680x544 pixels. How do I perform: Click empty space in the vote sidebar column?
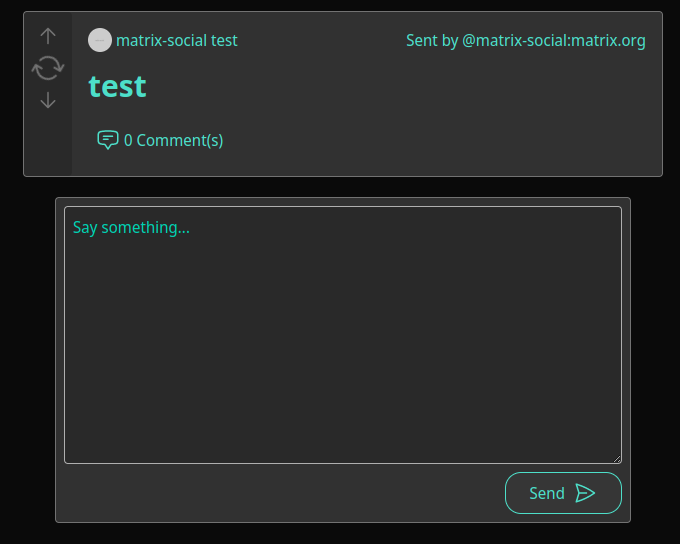pyautogui.click(x=48, y=143)
